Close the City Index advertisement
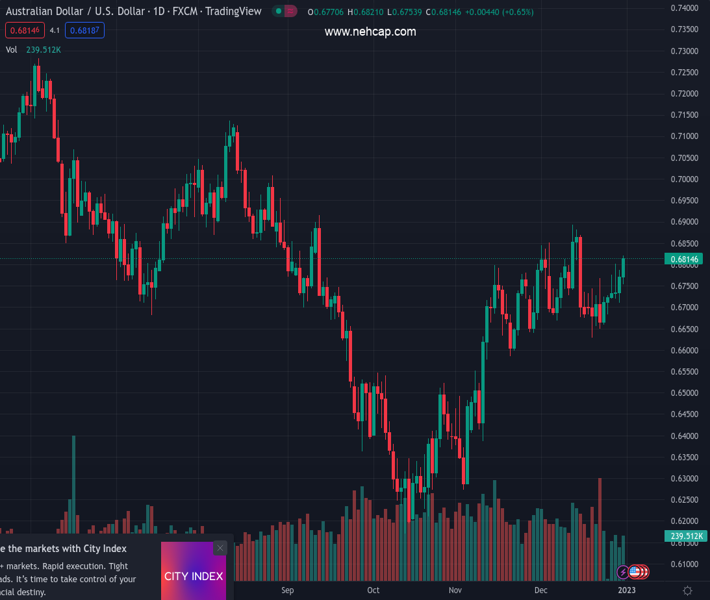 click(220, 548)
